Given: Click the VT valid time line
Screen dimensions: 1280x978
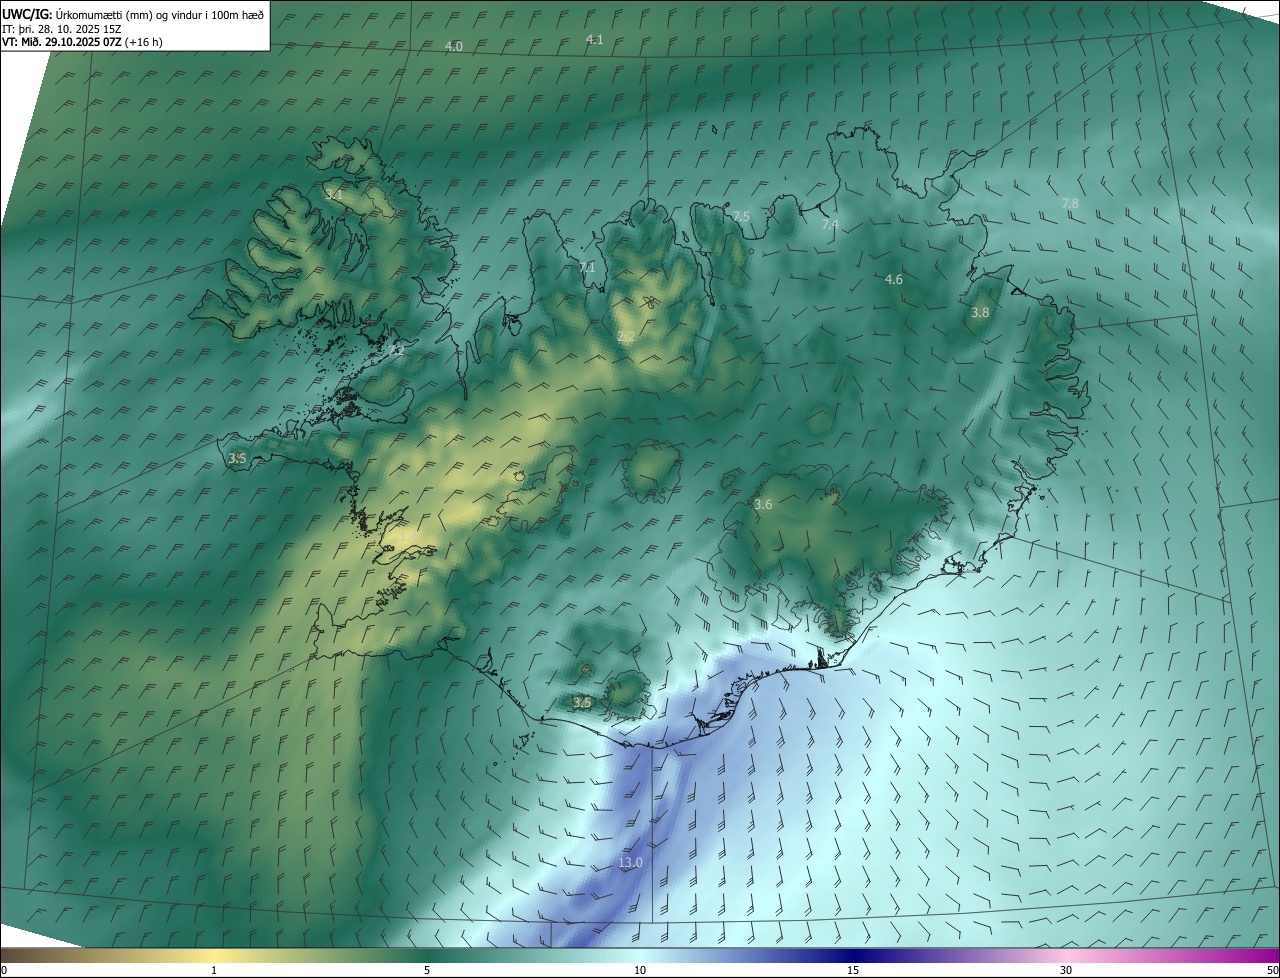Looking at the screenshot, I should pyautogui.click(x=82, y=42).
